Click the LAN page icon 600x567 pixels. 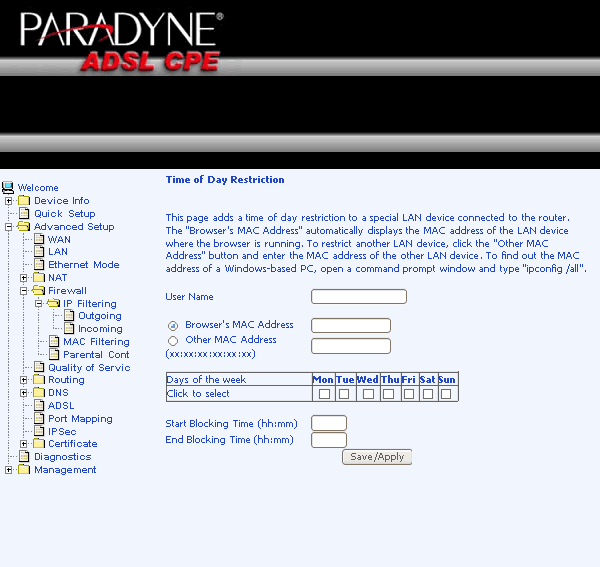click(39, 251)
